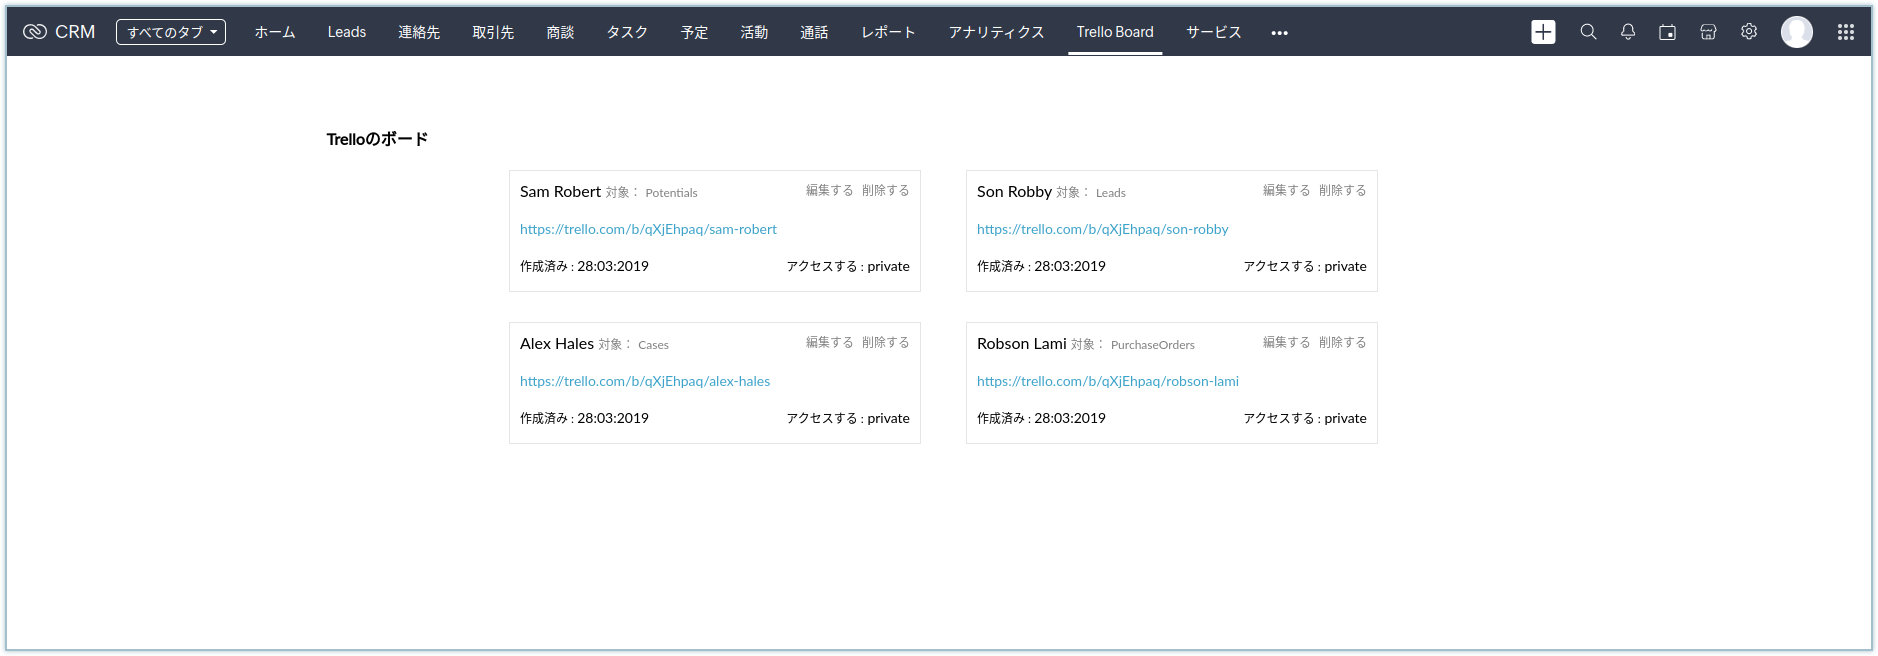This screenshot has height=656, width=1878.
Task: Switch to the 予定 tab
Action: 694,32
